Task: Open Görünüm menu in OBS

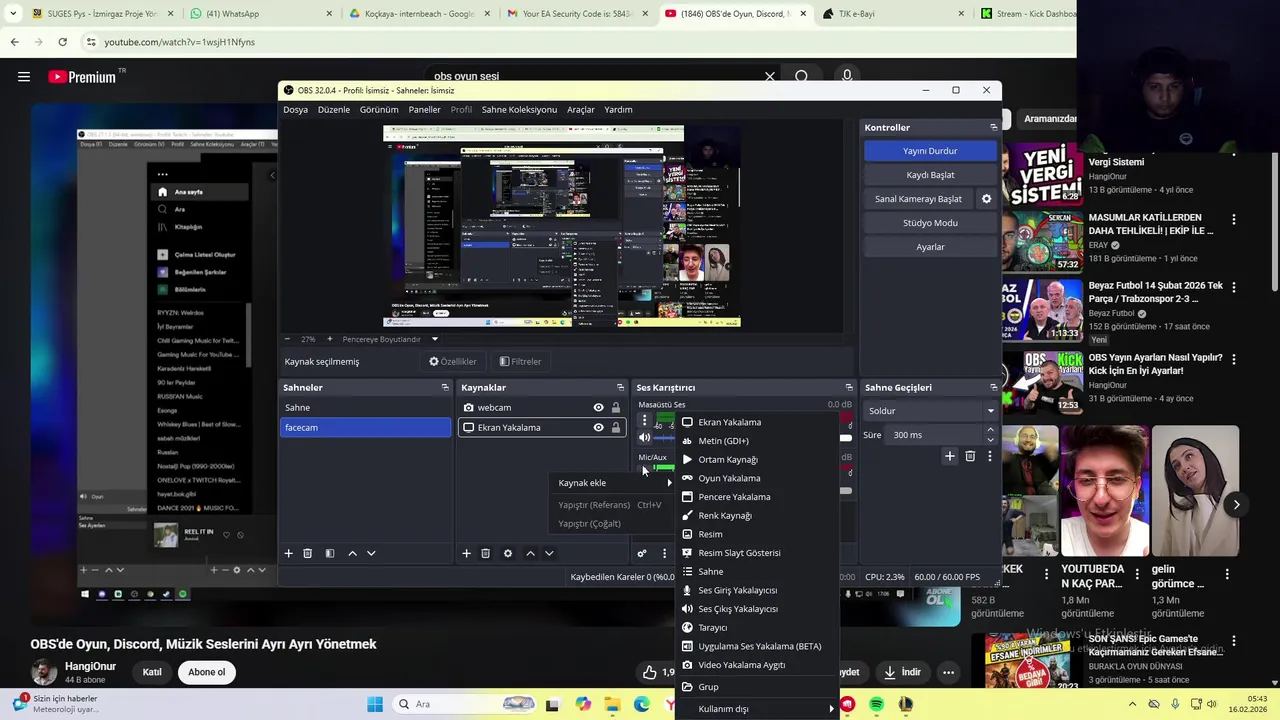Action: [379, 110]
